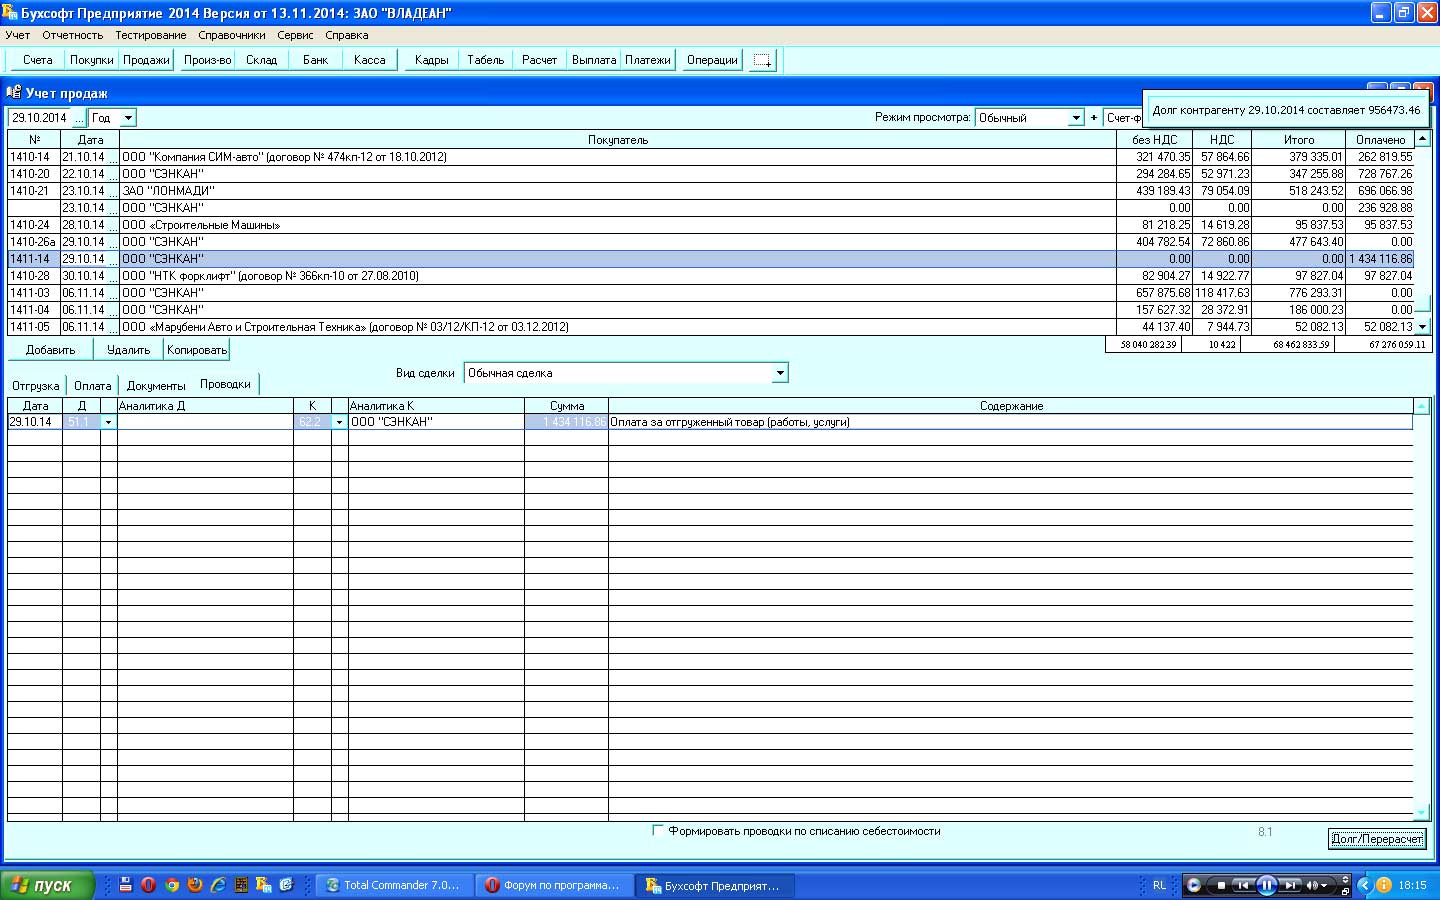
Task: Open Google Chrome from quick launch
Action: click(x=171, y=885)
